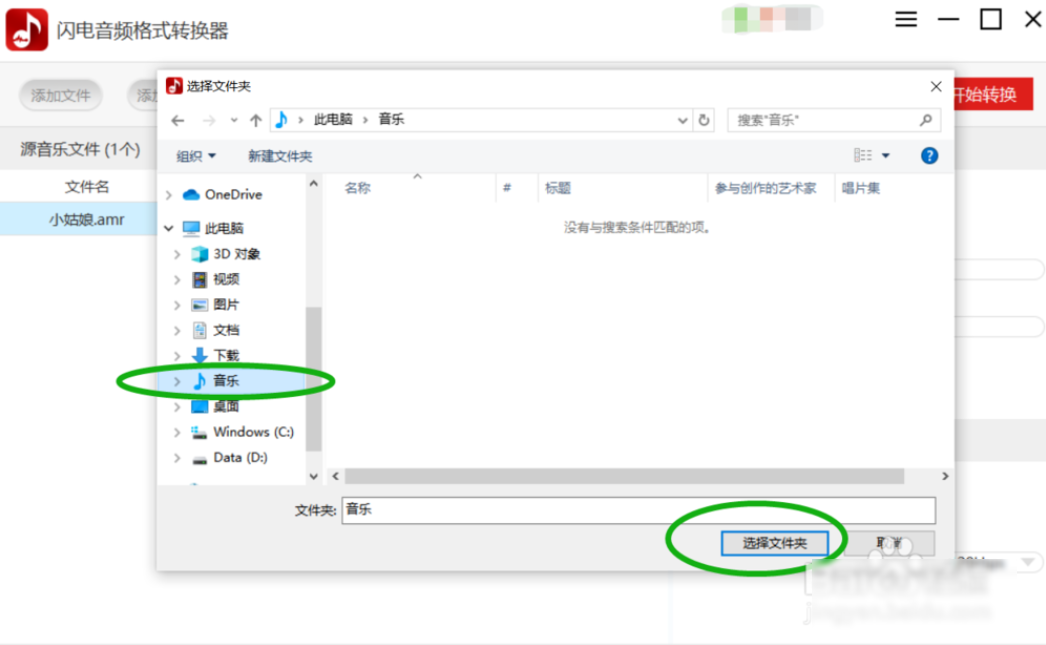Image resolution: width=1046 pixels, height=645 pixels.
Task: Open the help question mark icon
Action: [929, 156]
